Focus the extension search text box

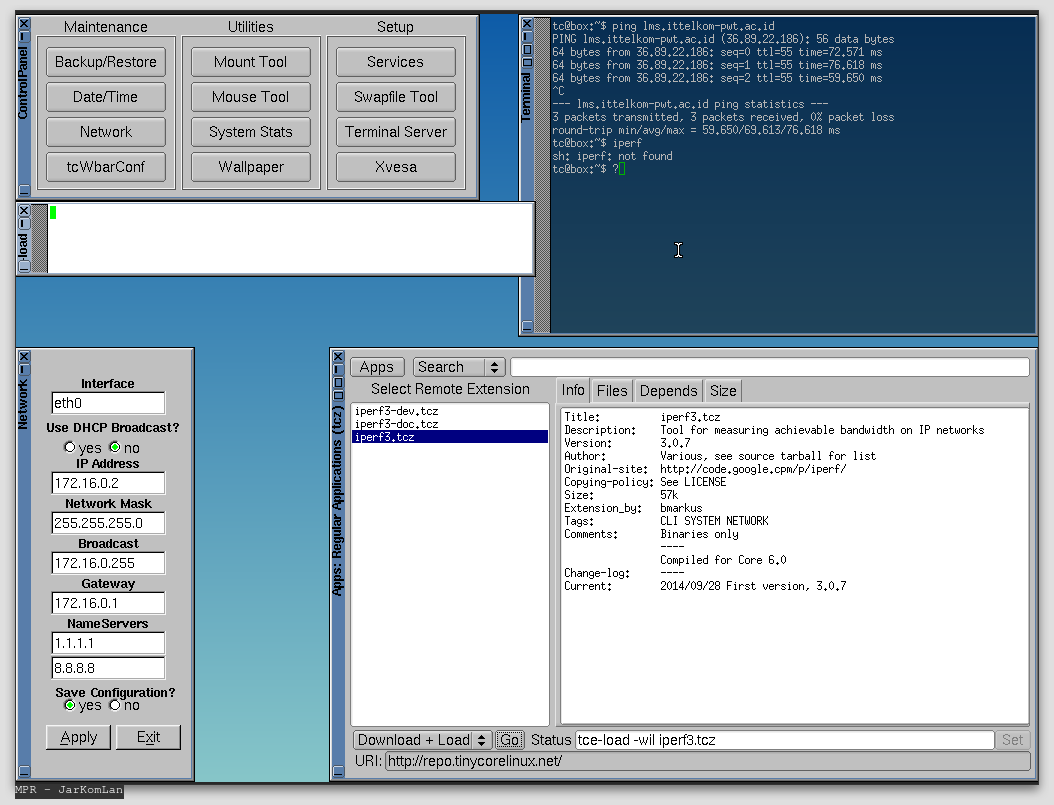tap(769, 367)
